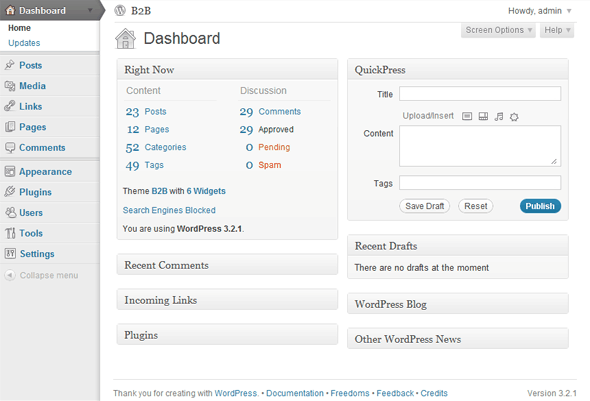Viewport: 590px width, 401px height.
Task: Open the Spam comments link
Action: pos(269,165)
